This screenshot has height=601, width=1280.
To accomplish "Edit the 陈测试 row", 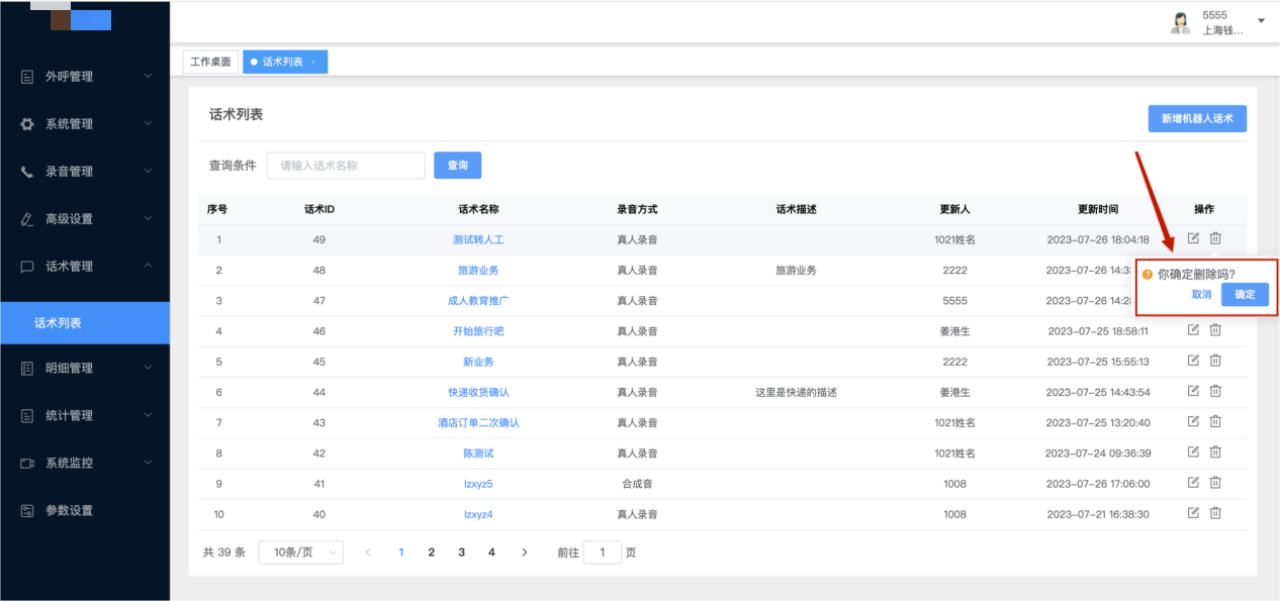I will pyautogui.click(x=1193, y=452).
